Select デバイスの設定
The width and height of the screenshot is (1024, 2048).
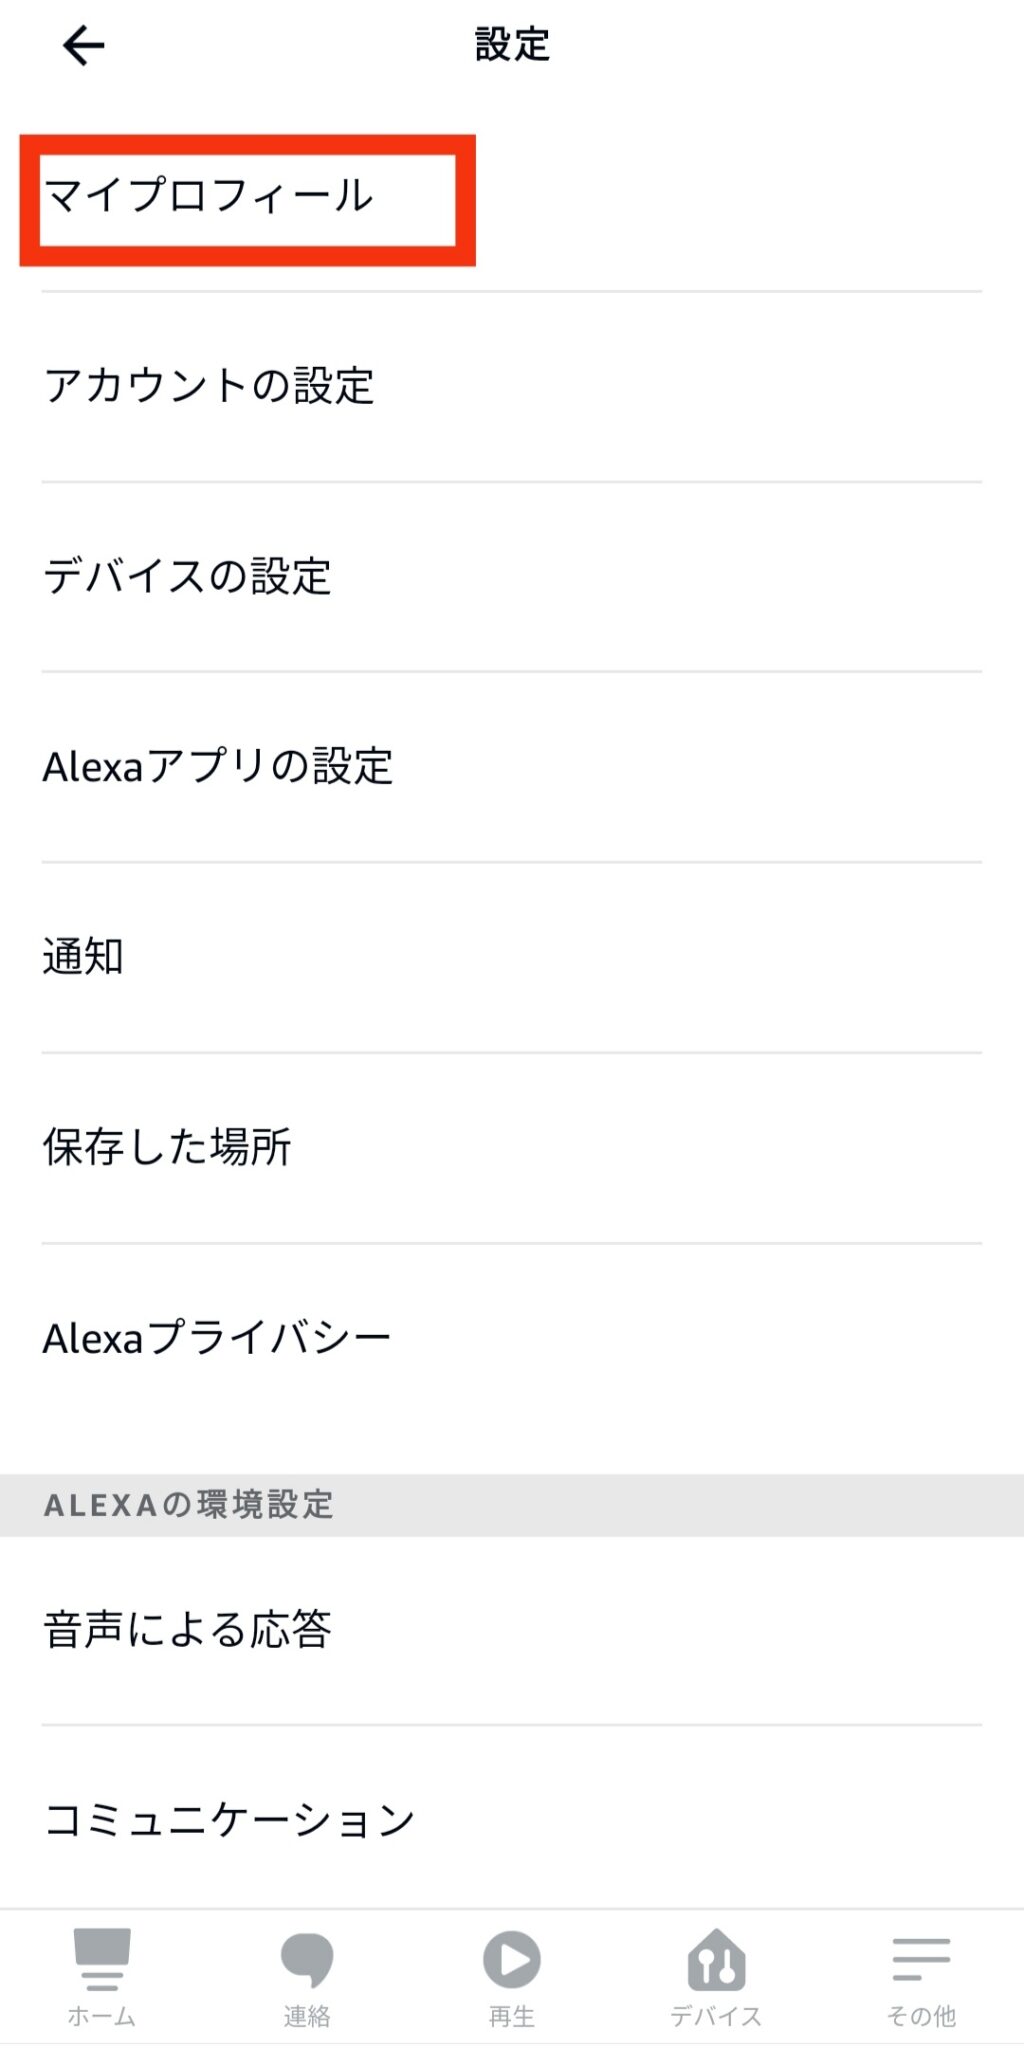(x=512, y=577)
